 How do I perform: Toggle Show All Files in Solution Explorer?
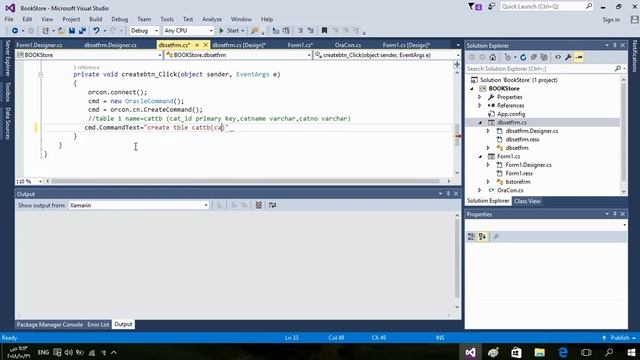(x=544, y=58)
